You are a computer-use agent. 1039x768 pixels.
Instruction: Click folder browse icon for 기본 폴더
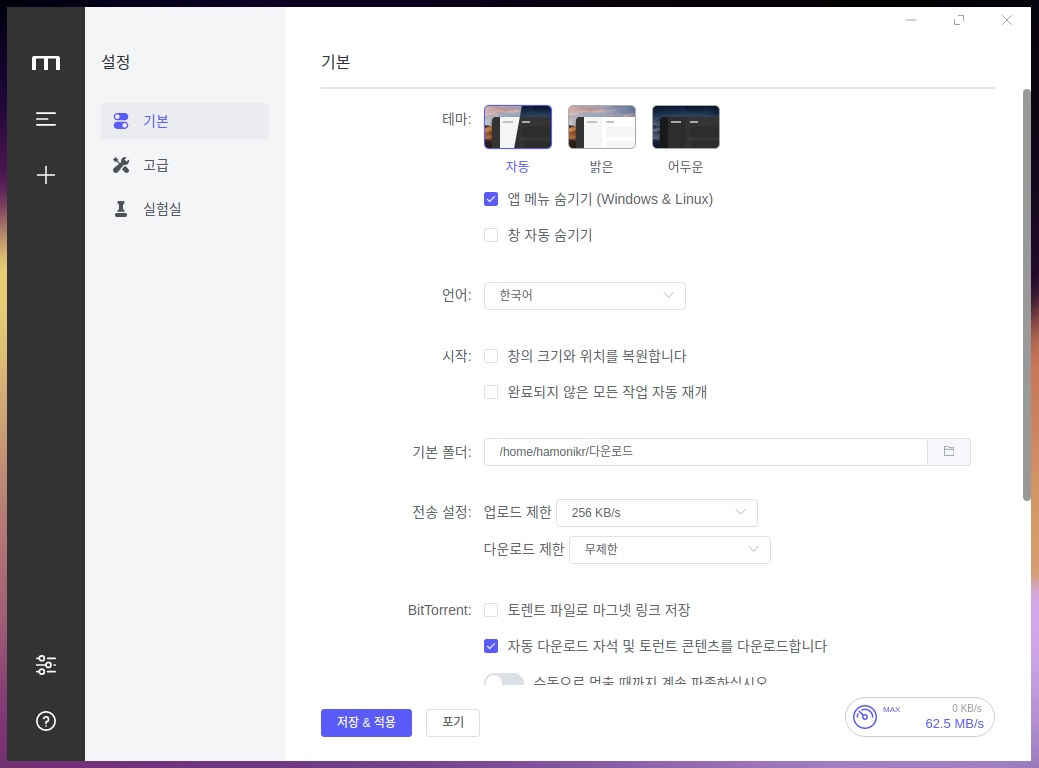[949, 452]
